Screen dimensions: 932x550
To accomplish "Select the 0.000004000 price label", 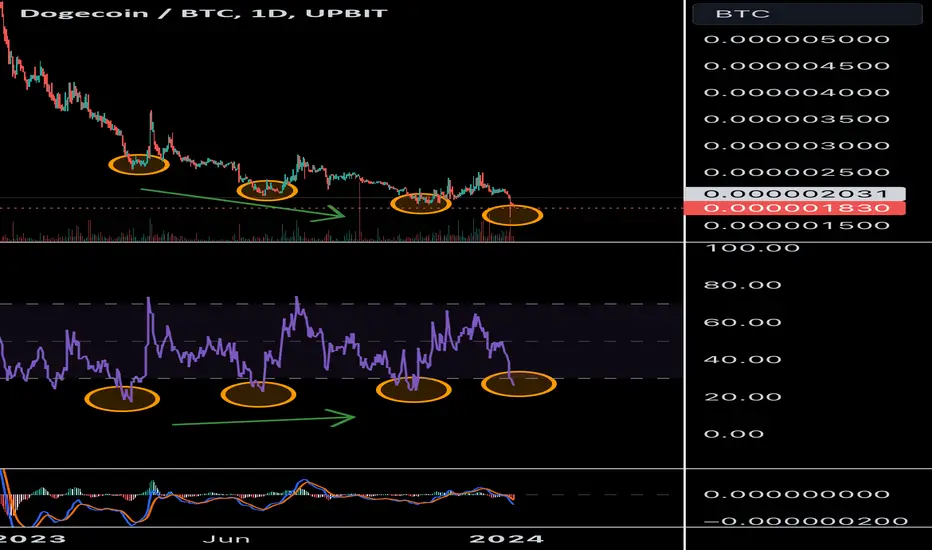I will point(797,93).
